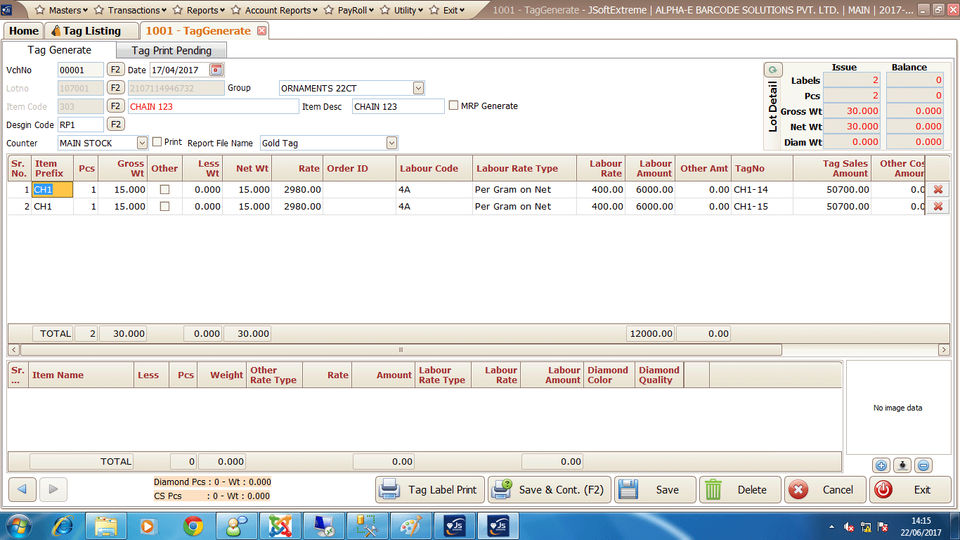Open media player from taskbar
960x540 pixels.
tap(148, 526)
